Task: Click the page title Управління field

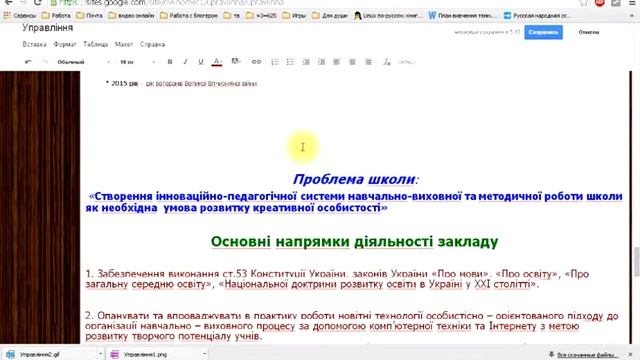Action: click(x=47, y=28)
